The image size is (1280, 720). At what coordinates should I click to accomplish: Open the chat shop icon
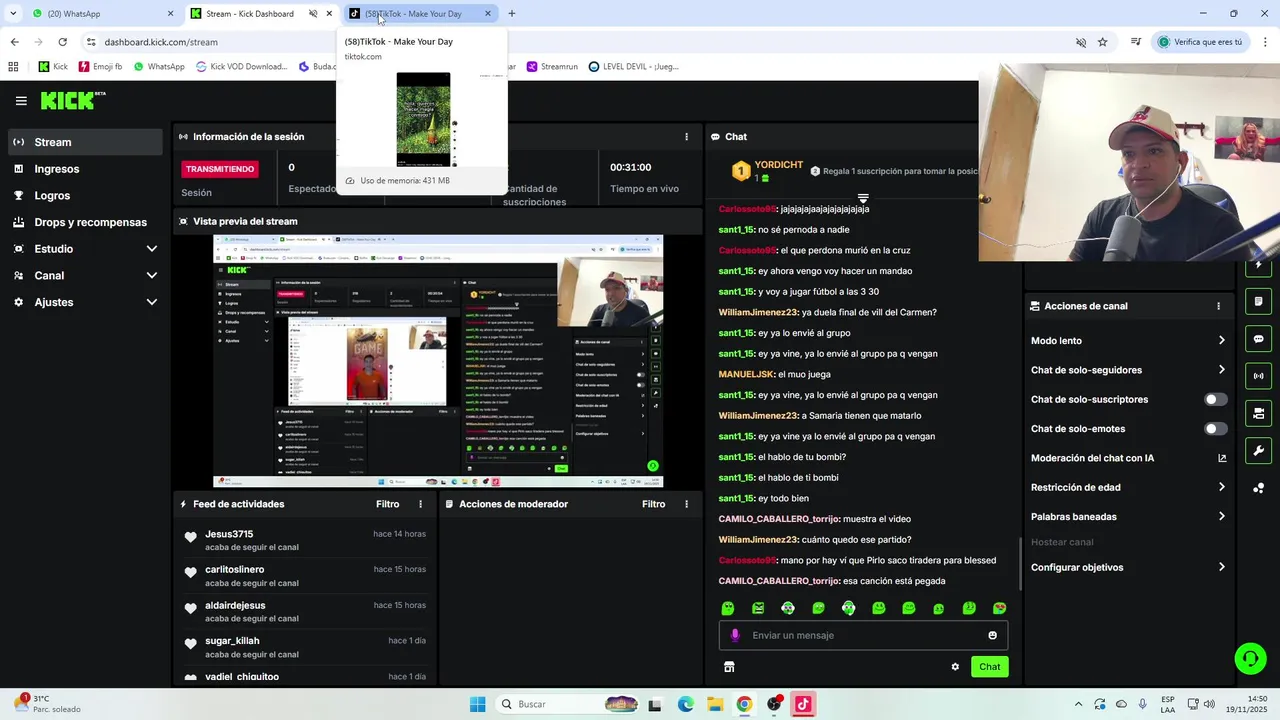pyautogui.click(x=729, y=667)
